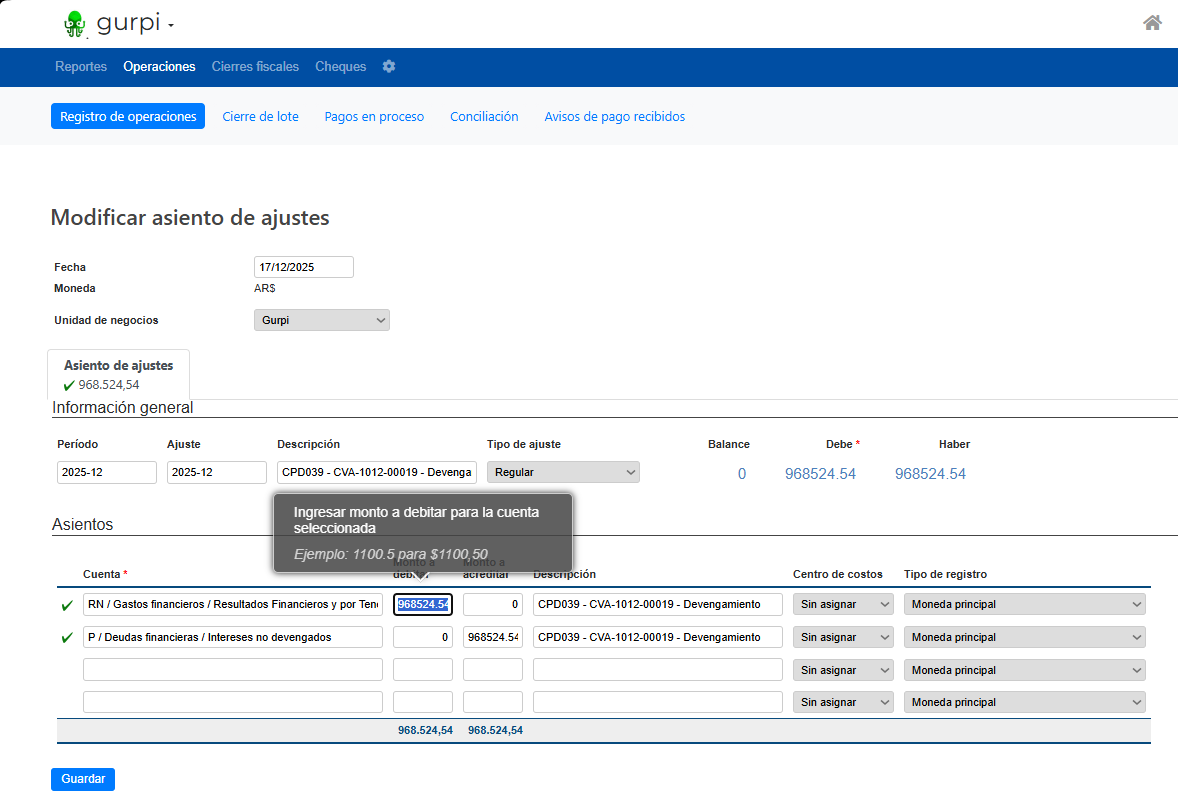1178x808 pixels.
Task: Open the Reportes menu
Action: point(81,66)
